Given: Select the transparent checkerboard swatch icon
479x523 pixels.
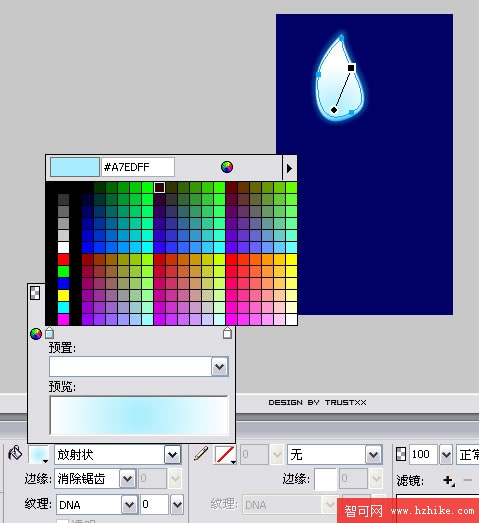Looking at the screenshot, I should tap(35, 293).
